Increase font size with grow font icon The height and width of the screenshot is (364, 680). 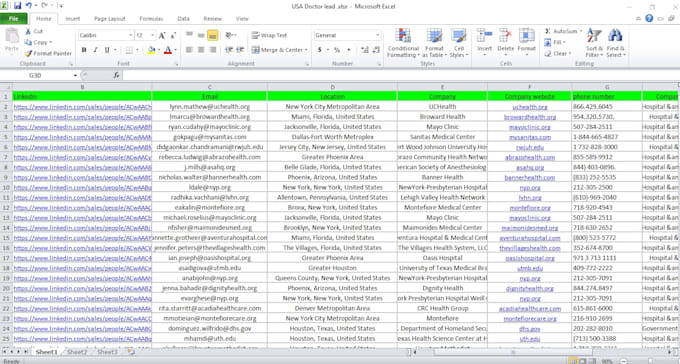[x=162, y=36]
